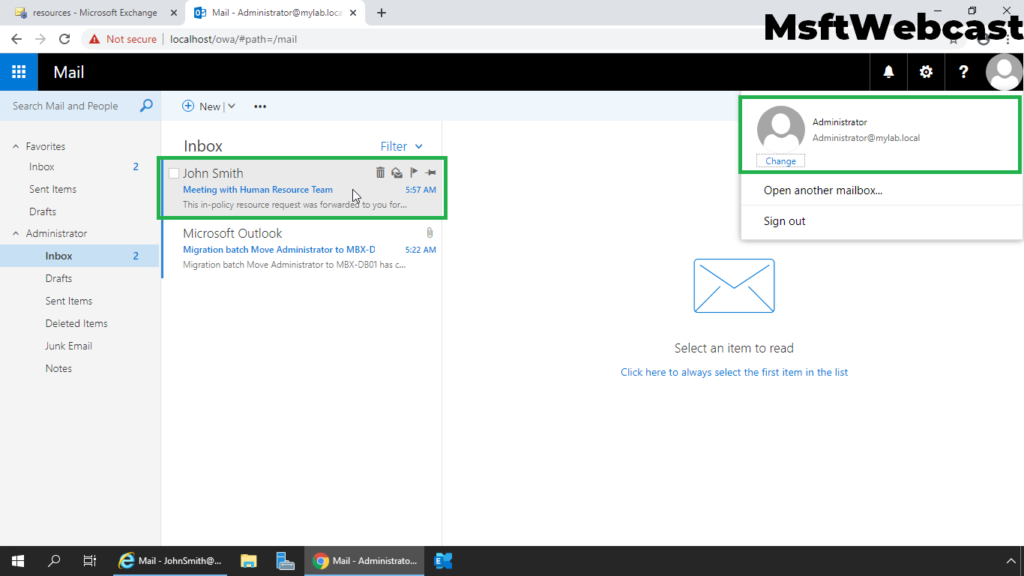This screenshot has height=576, width=1024.
Task: Open the app launcher grid icon
Action: (x=19, y=72)
